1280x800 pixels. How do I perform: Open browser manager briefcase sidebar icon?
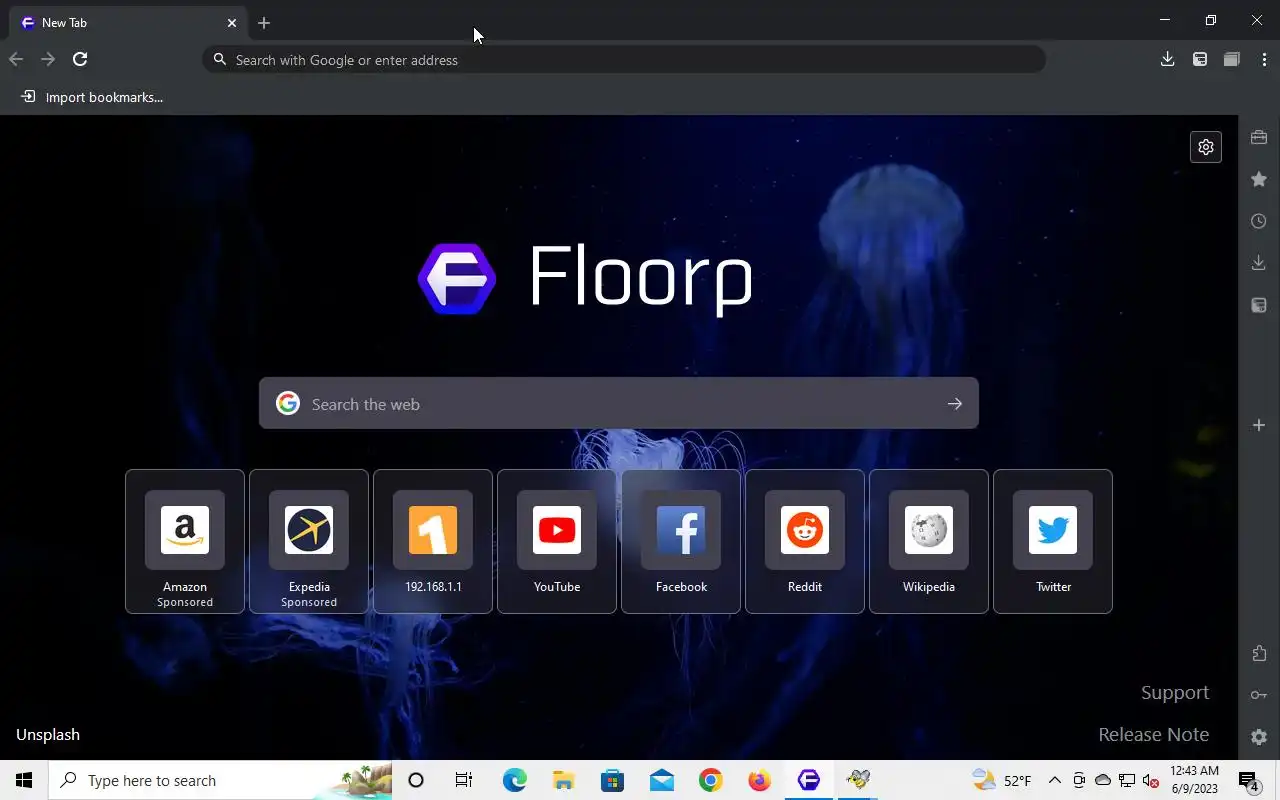coord(1259,137)
